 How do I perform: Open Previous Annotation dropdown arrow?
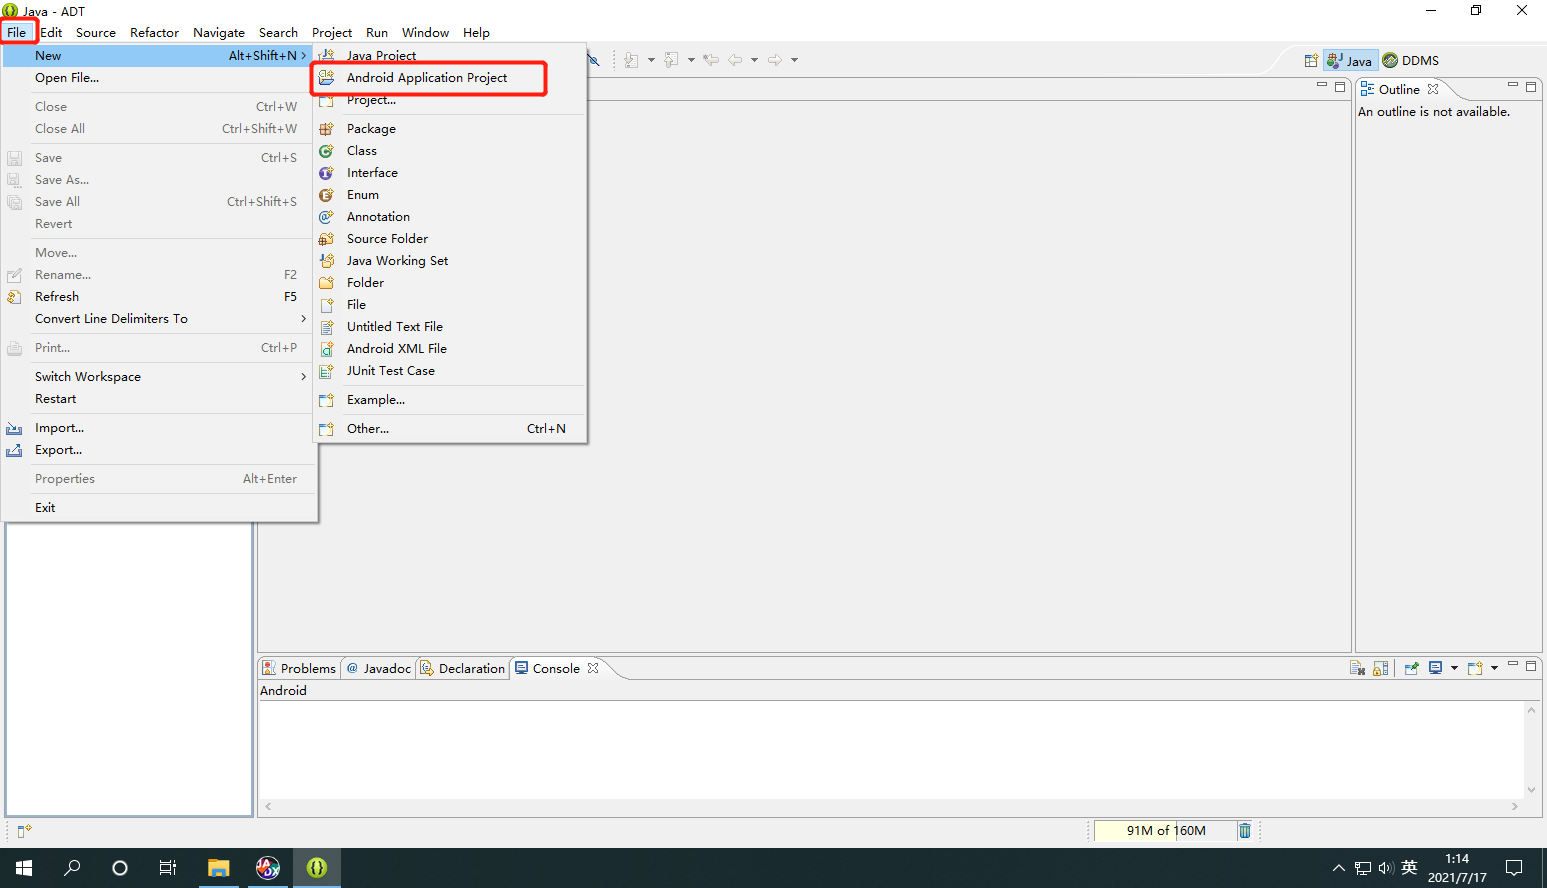click(x=691, y=60)
